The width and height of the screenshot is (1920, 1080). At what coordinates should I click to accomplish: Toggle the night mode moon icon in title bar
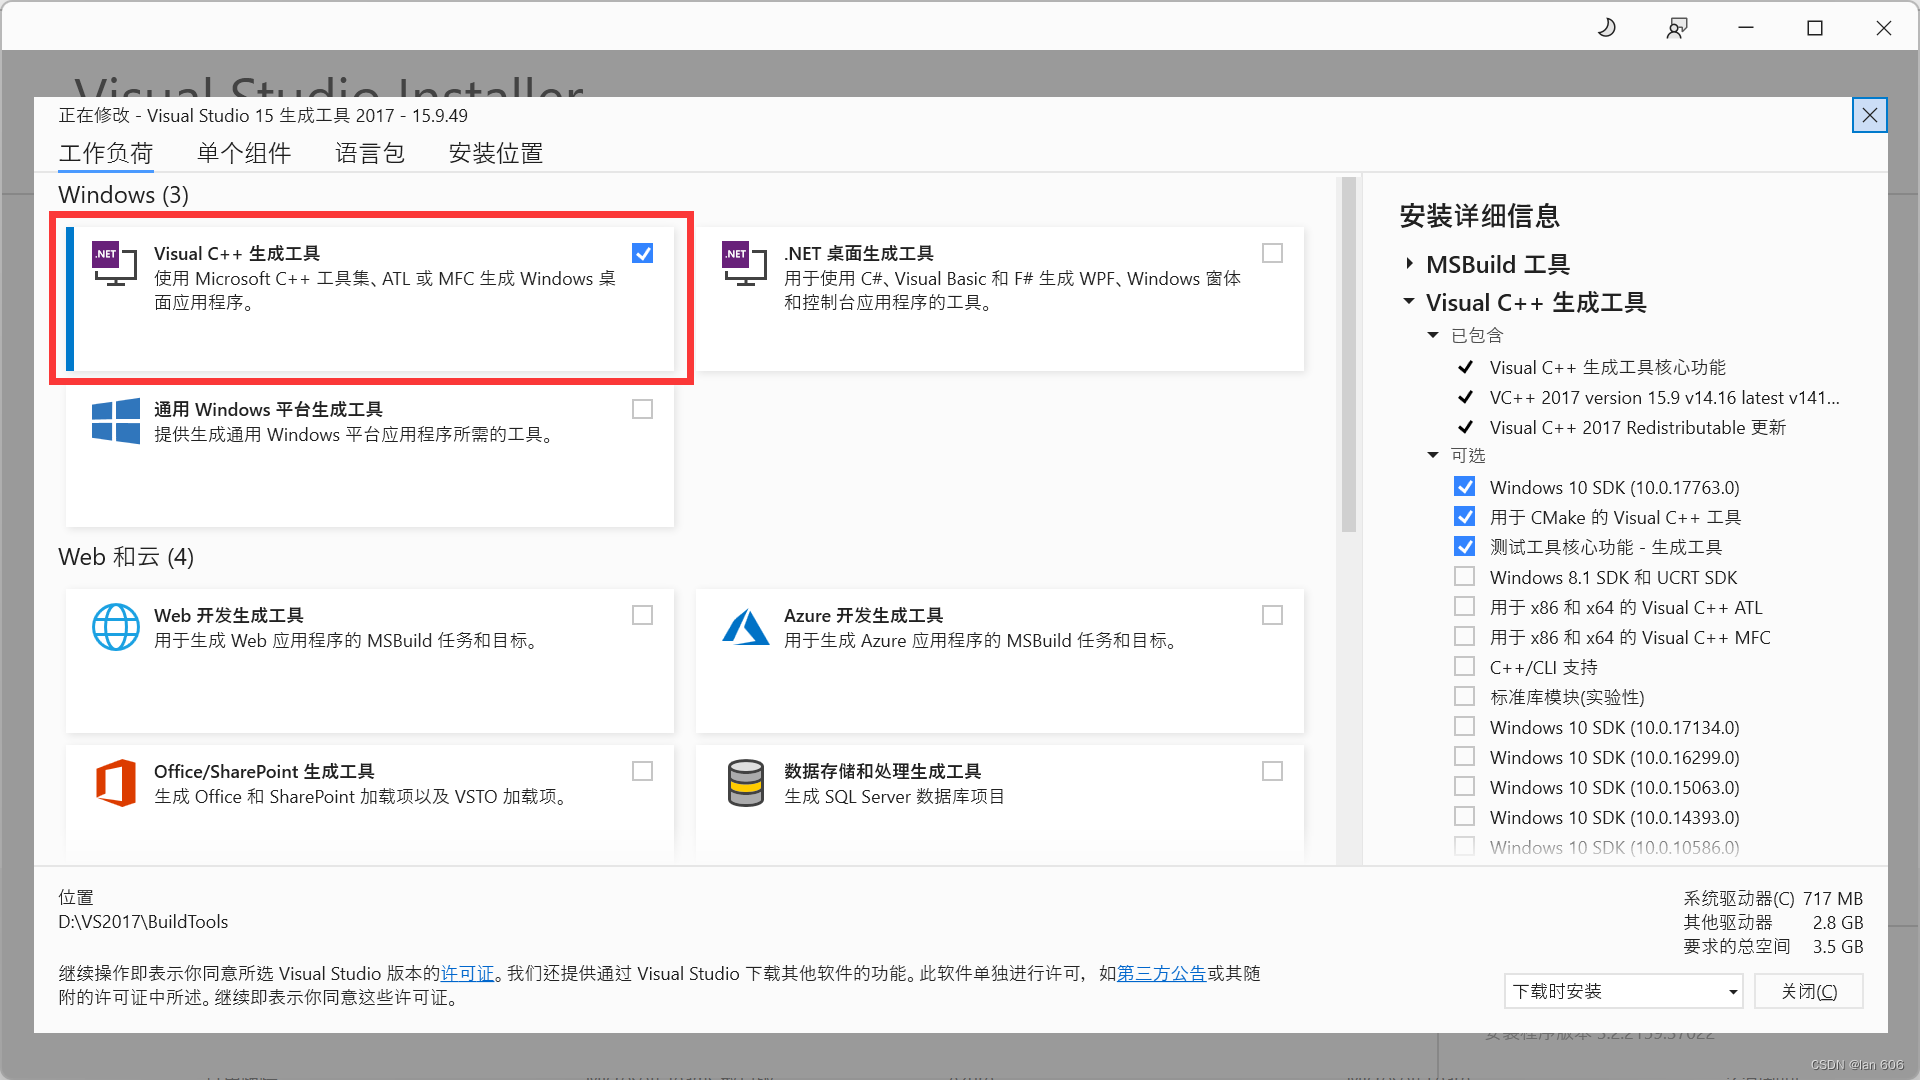tap(1607, 28)
